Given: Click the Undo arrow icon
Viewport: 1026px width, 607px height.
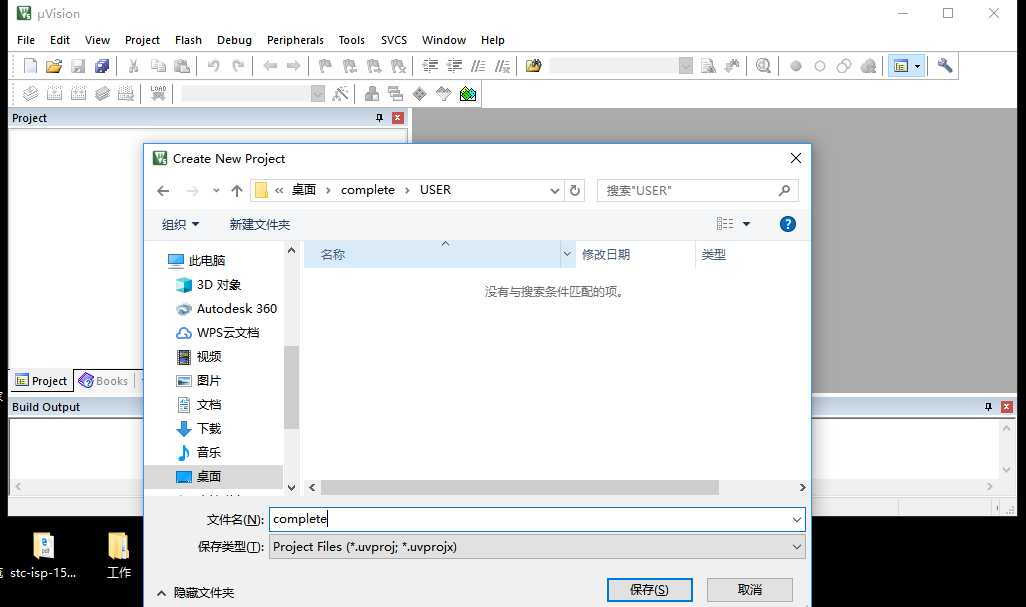Looking at the screenshot, I should click(x=213, y=65).
